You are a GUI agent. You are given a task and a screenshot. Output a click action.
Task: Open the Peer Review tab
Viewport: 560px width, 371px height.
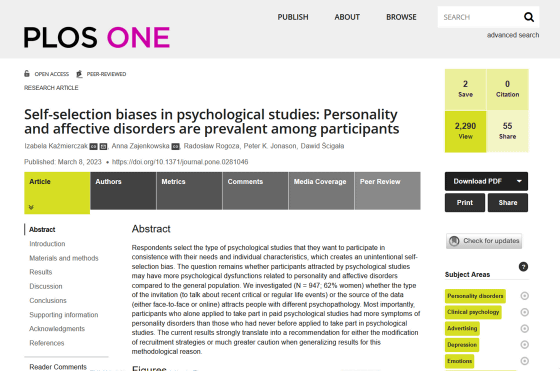[x=388, y=191]
